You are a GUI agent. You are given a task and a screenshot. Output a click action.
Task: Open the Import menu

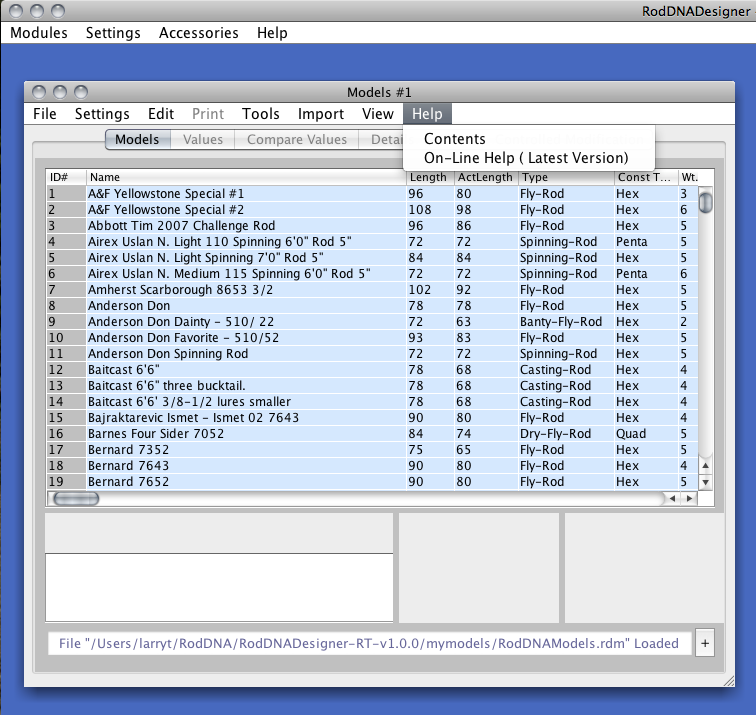point(321,114)
